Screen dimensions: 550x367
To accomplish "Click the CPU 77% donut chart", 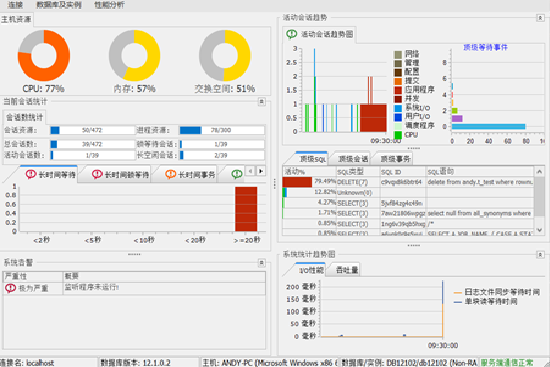I will [x=44, y=55].
